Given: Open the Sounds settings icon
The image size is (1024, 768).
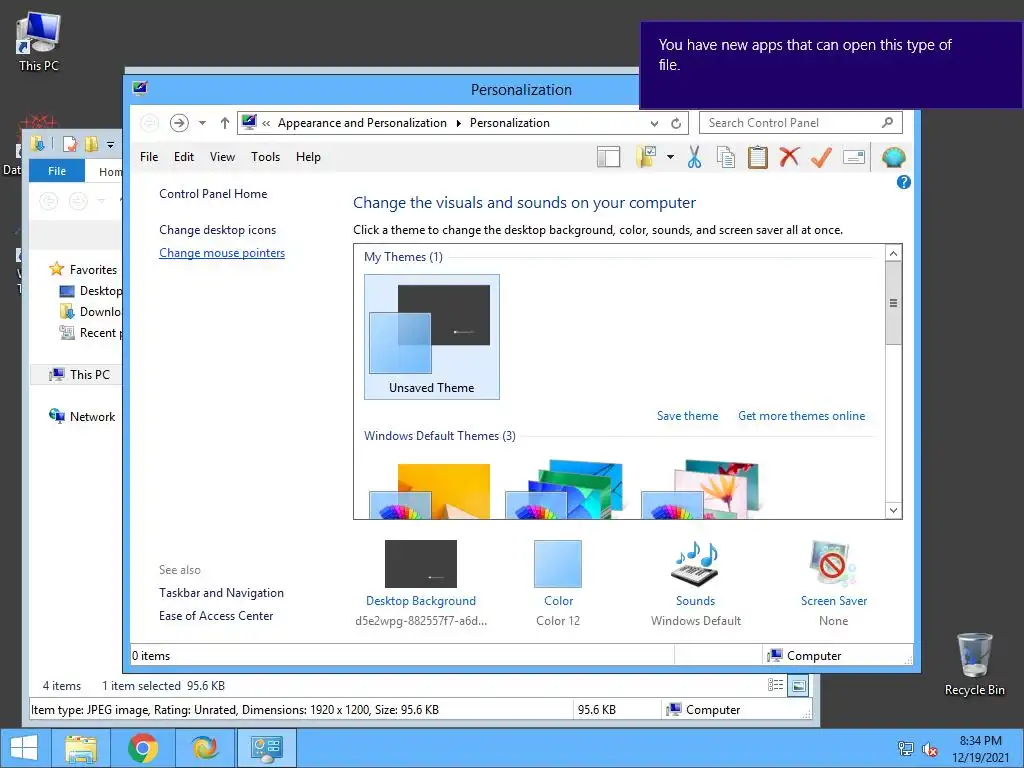Looking at the screenshot, I should click(695, 564).
